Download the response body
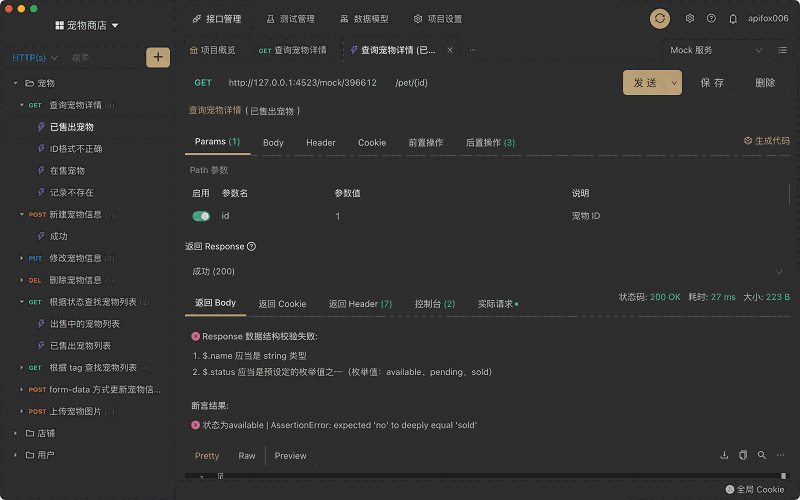Viewport: 800px width, 500px height. [724, 455]
